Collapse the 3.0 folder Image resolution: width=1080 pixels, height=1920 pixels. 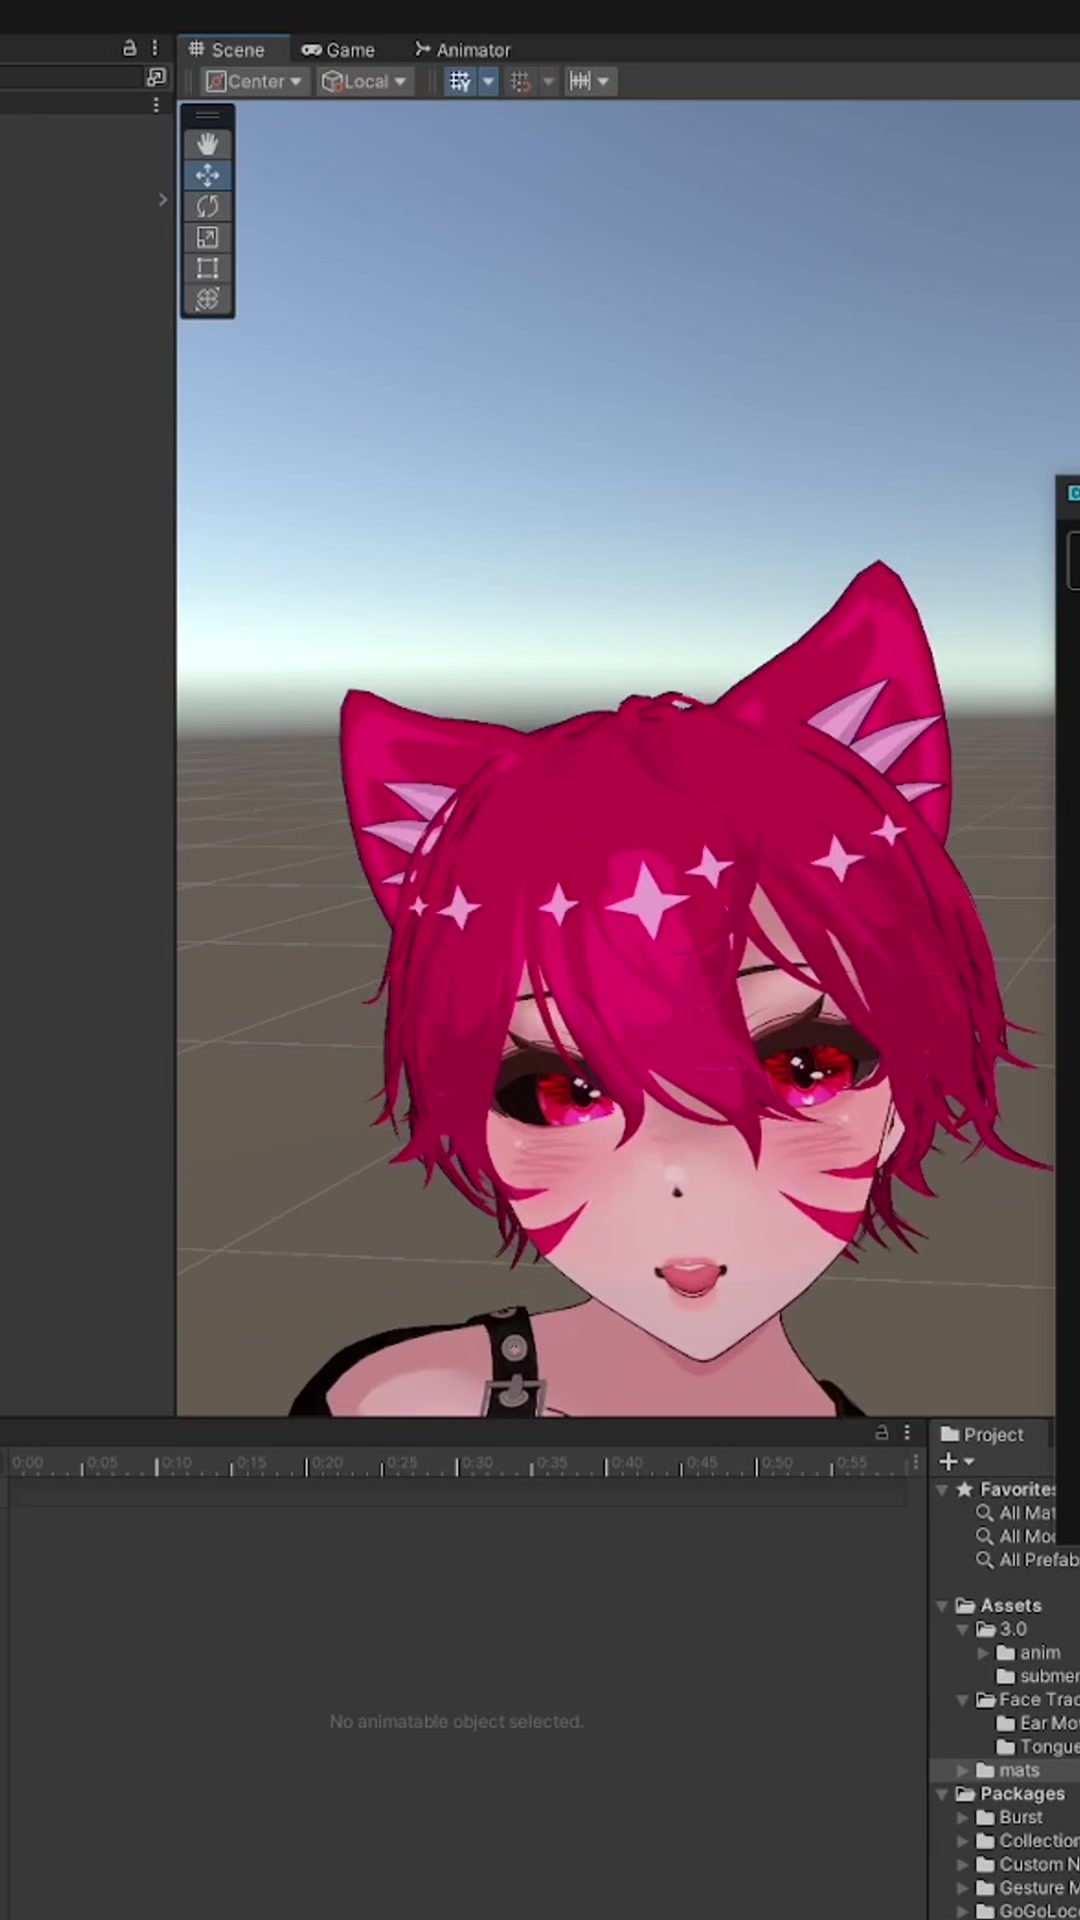963,1630
